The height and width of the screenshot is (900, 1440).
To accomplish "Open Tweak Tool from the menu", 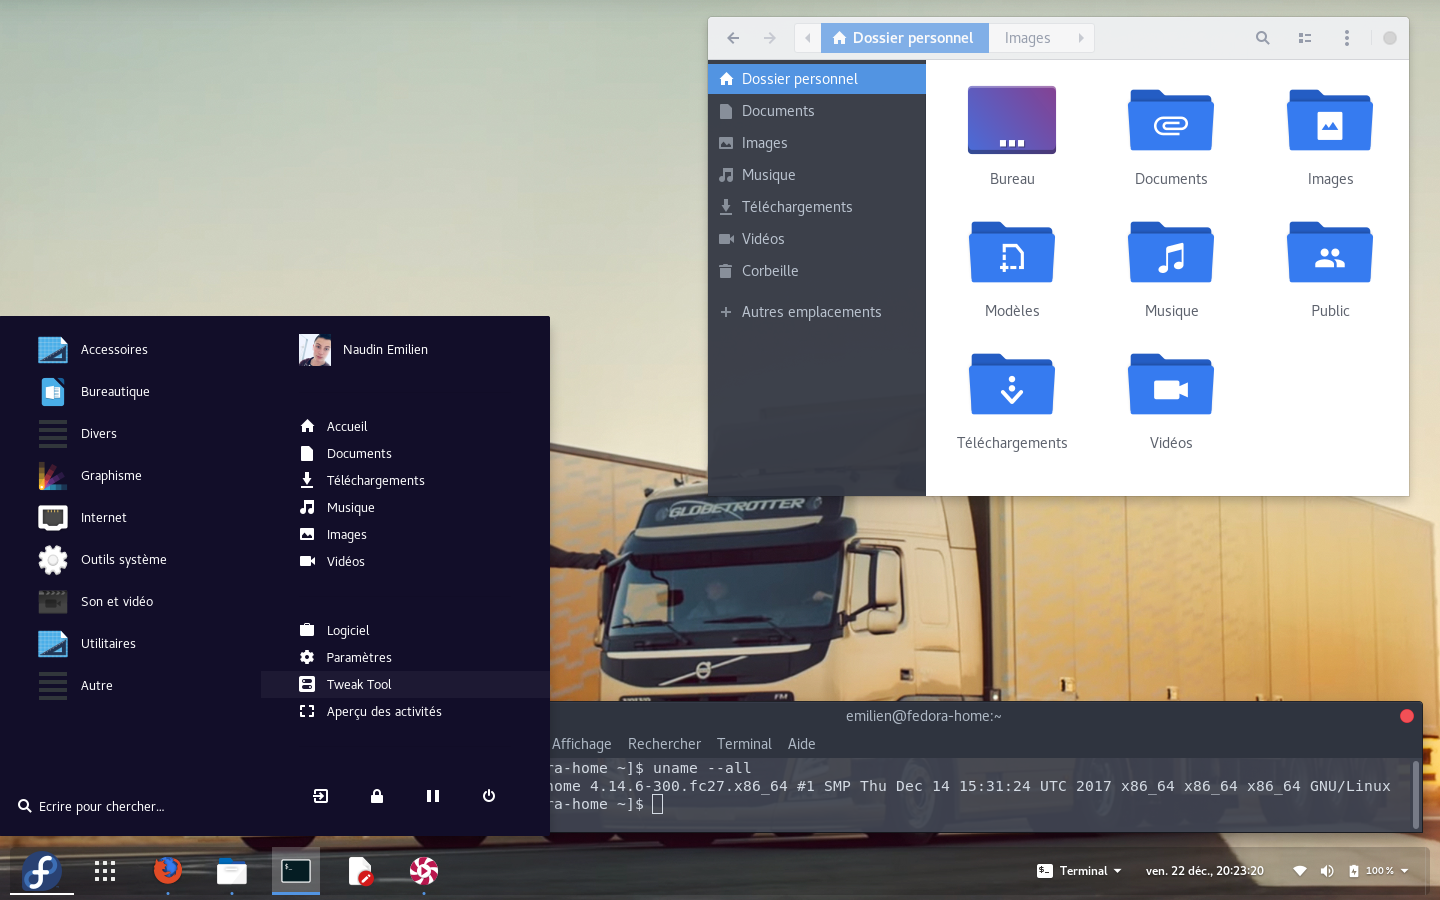I will click(359, 685).
